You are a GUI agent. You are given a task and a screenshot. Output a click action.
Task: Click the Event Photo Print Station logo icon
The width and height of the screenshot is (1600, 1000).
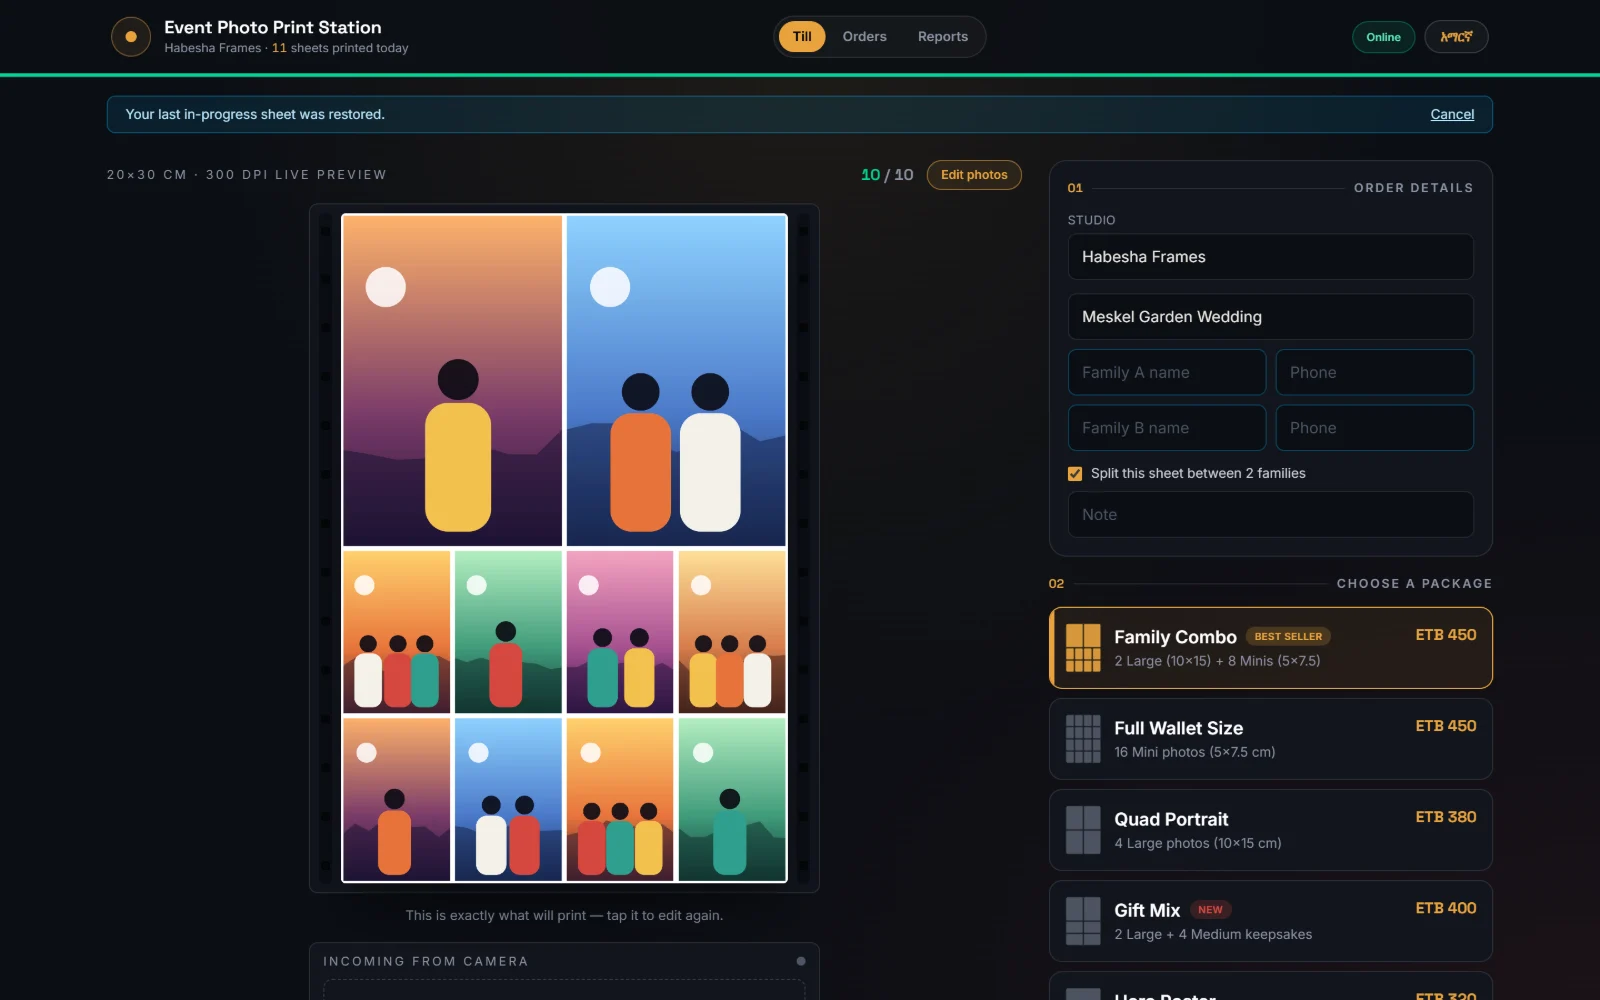[131, 37]
